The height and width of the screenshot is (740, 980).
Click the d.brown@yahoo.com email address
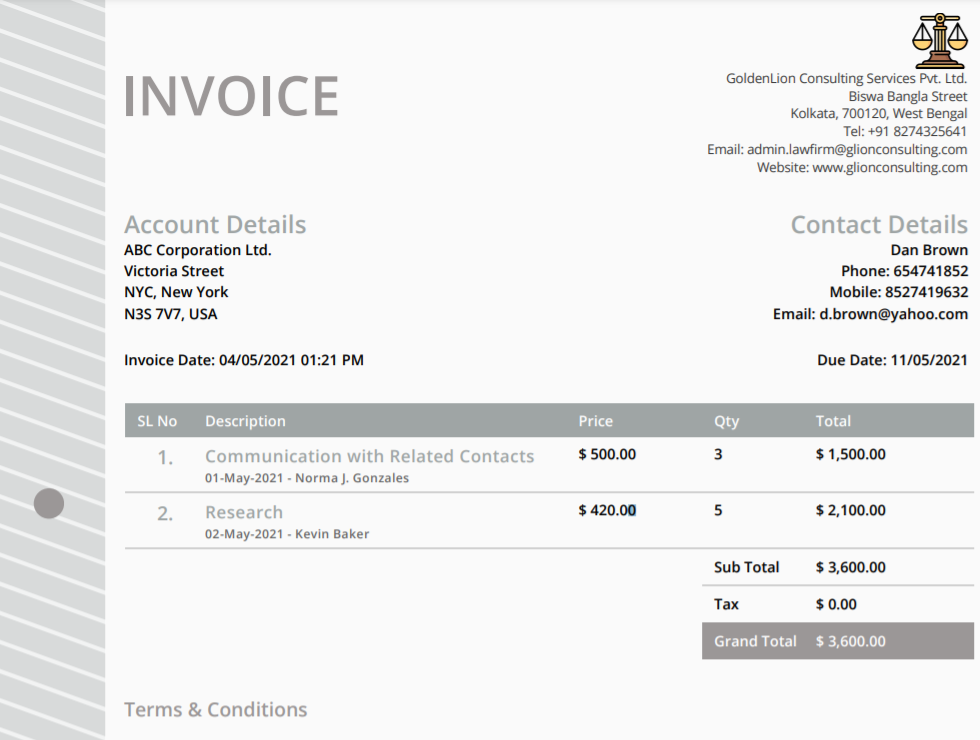pos(893,314)
